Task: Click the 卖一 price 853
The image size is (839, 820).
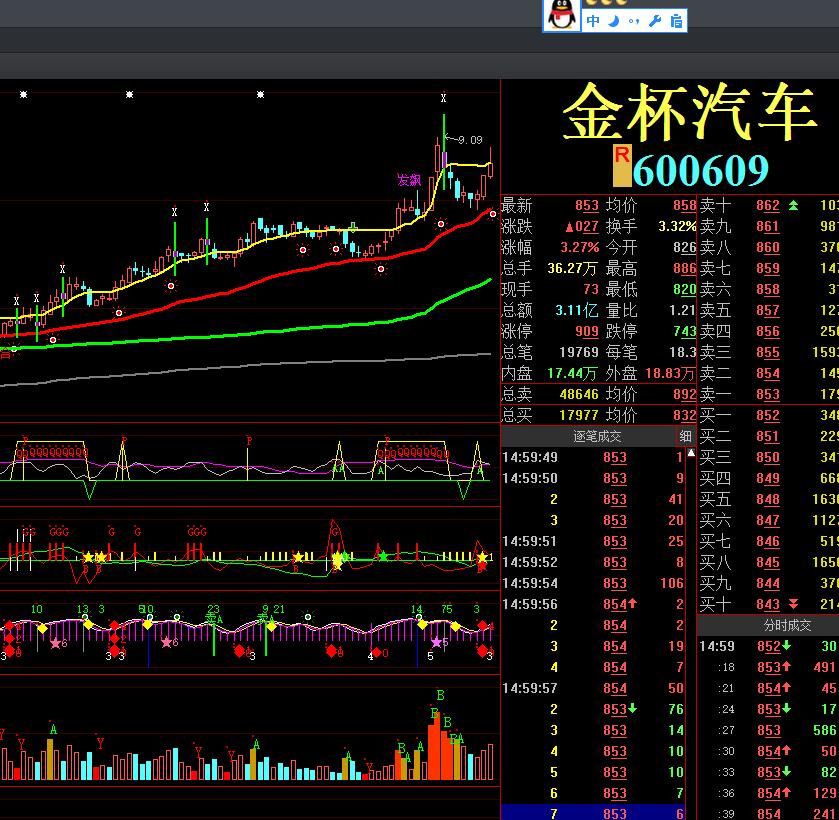Action: pos(768,394)
